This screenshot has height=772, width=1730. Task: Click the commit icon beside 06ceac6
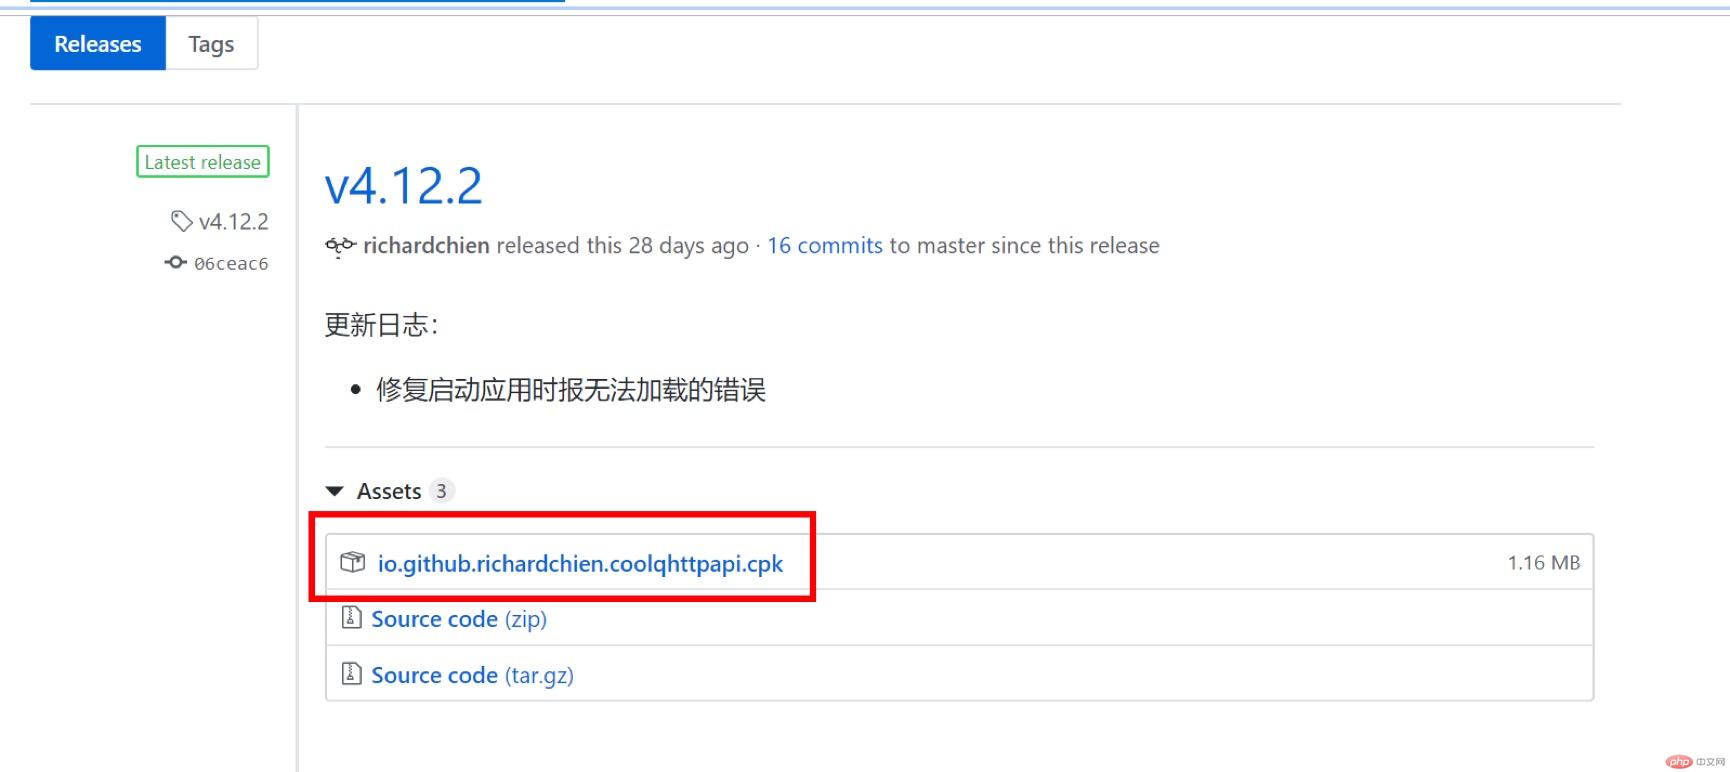point(175,262)
